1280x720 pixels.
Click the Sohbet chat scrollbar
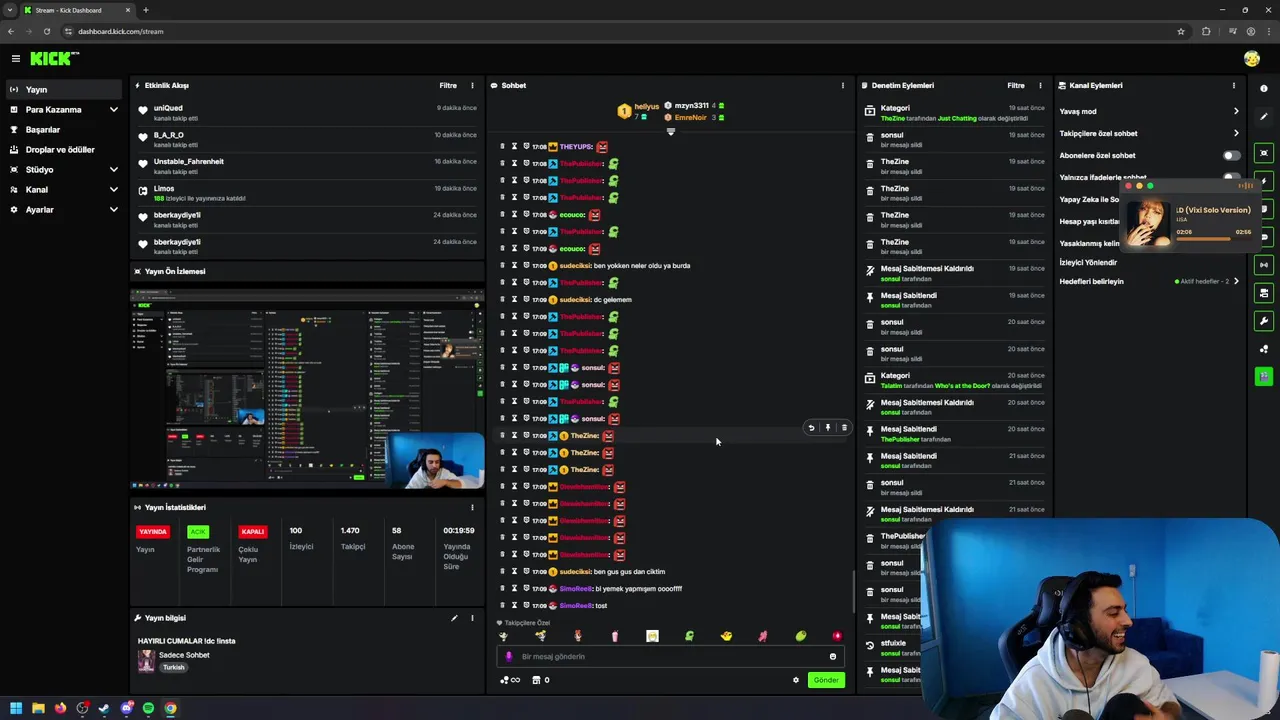(x=853, y=590)
